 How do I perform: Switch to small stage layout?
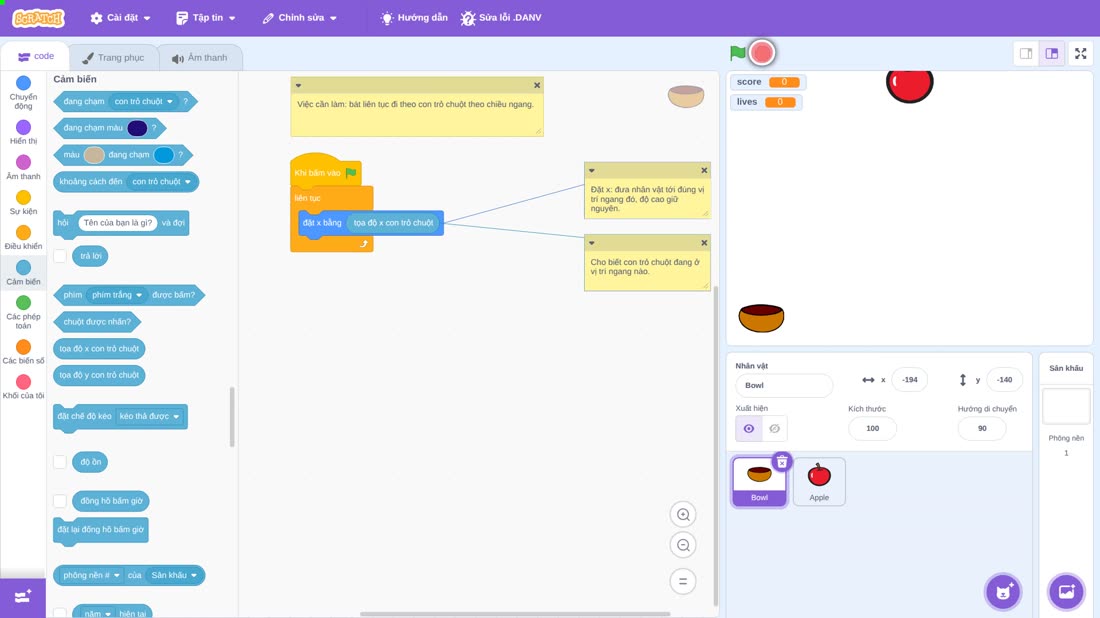[1026, 53]
